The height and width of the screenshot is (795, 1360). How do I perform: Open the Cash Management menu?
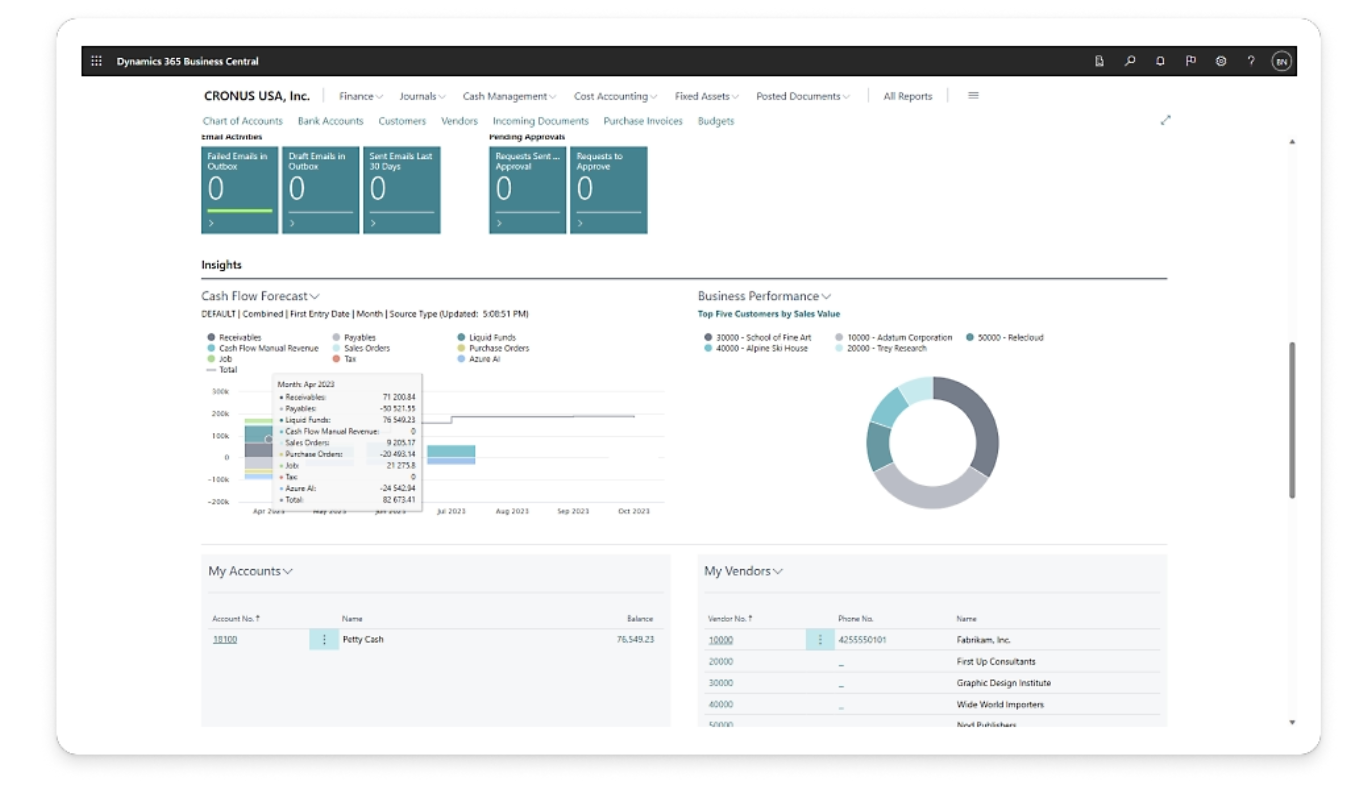click(510, 96)
